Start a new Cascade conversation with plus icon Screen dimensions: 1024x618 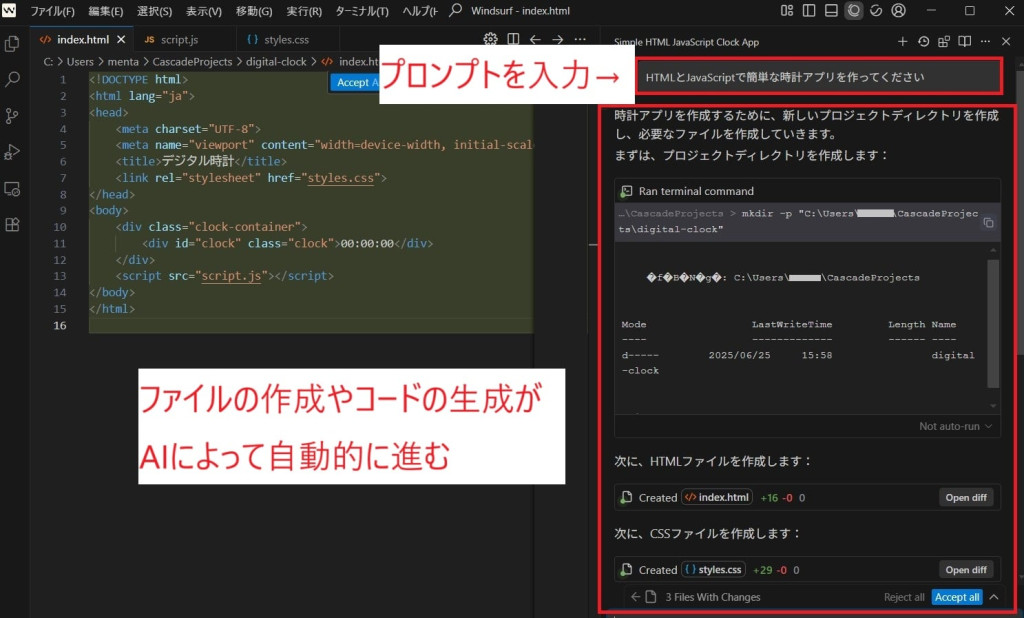(903, 41)
